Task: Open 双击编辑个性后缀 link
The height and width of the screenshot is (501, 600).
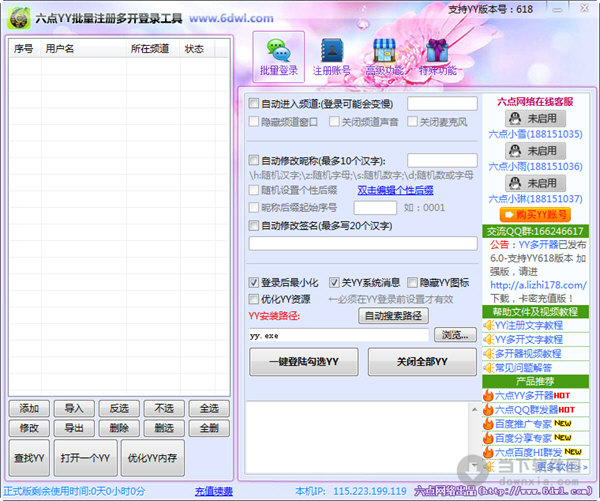Action: point(395,190)
